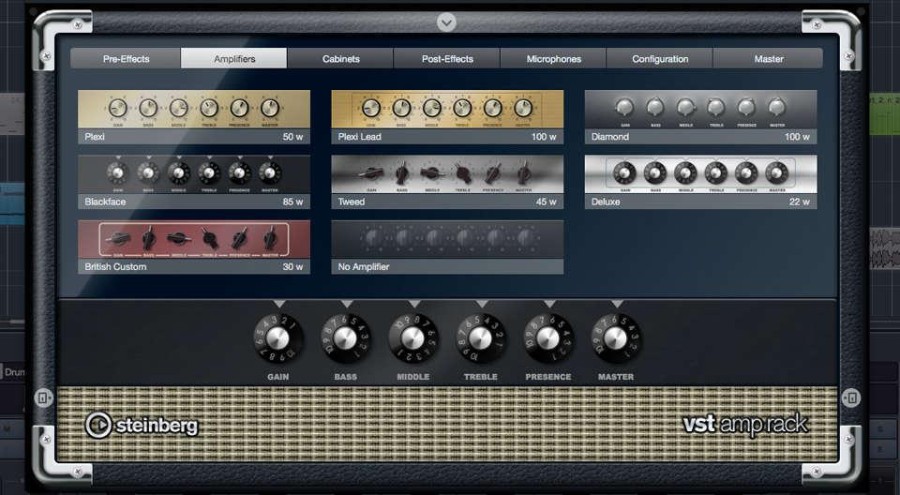This screenshot has width=900, height=495.
Task: Collapse the rack with top chevron button
Action: click(447, 22)
